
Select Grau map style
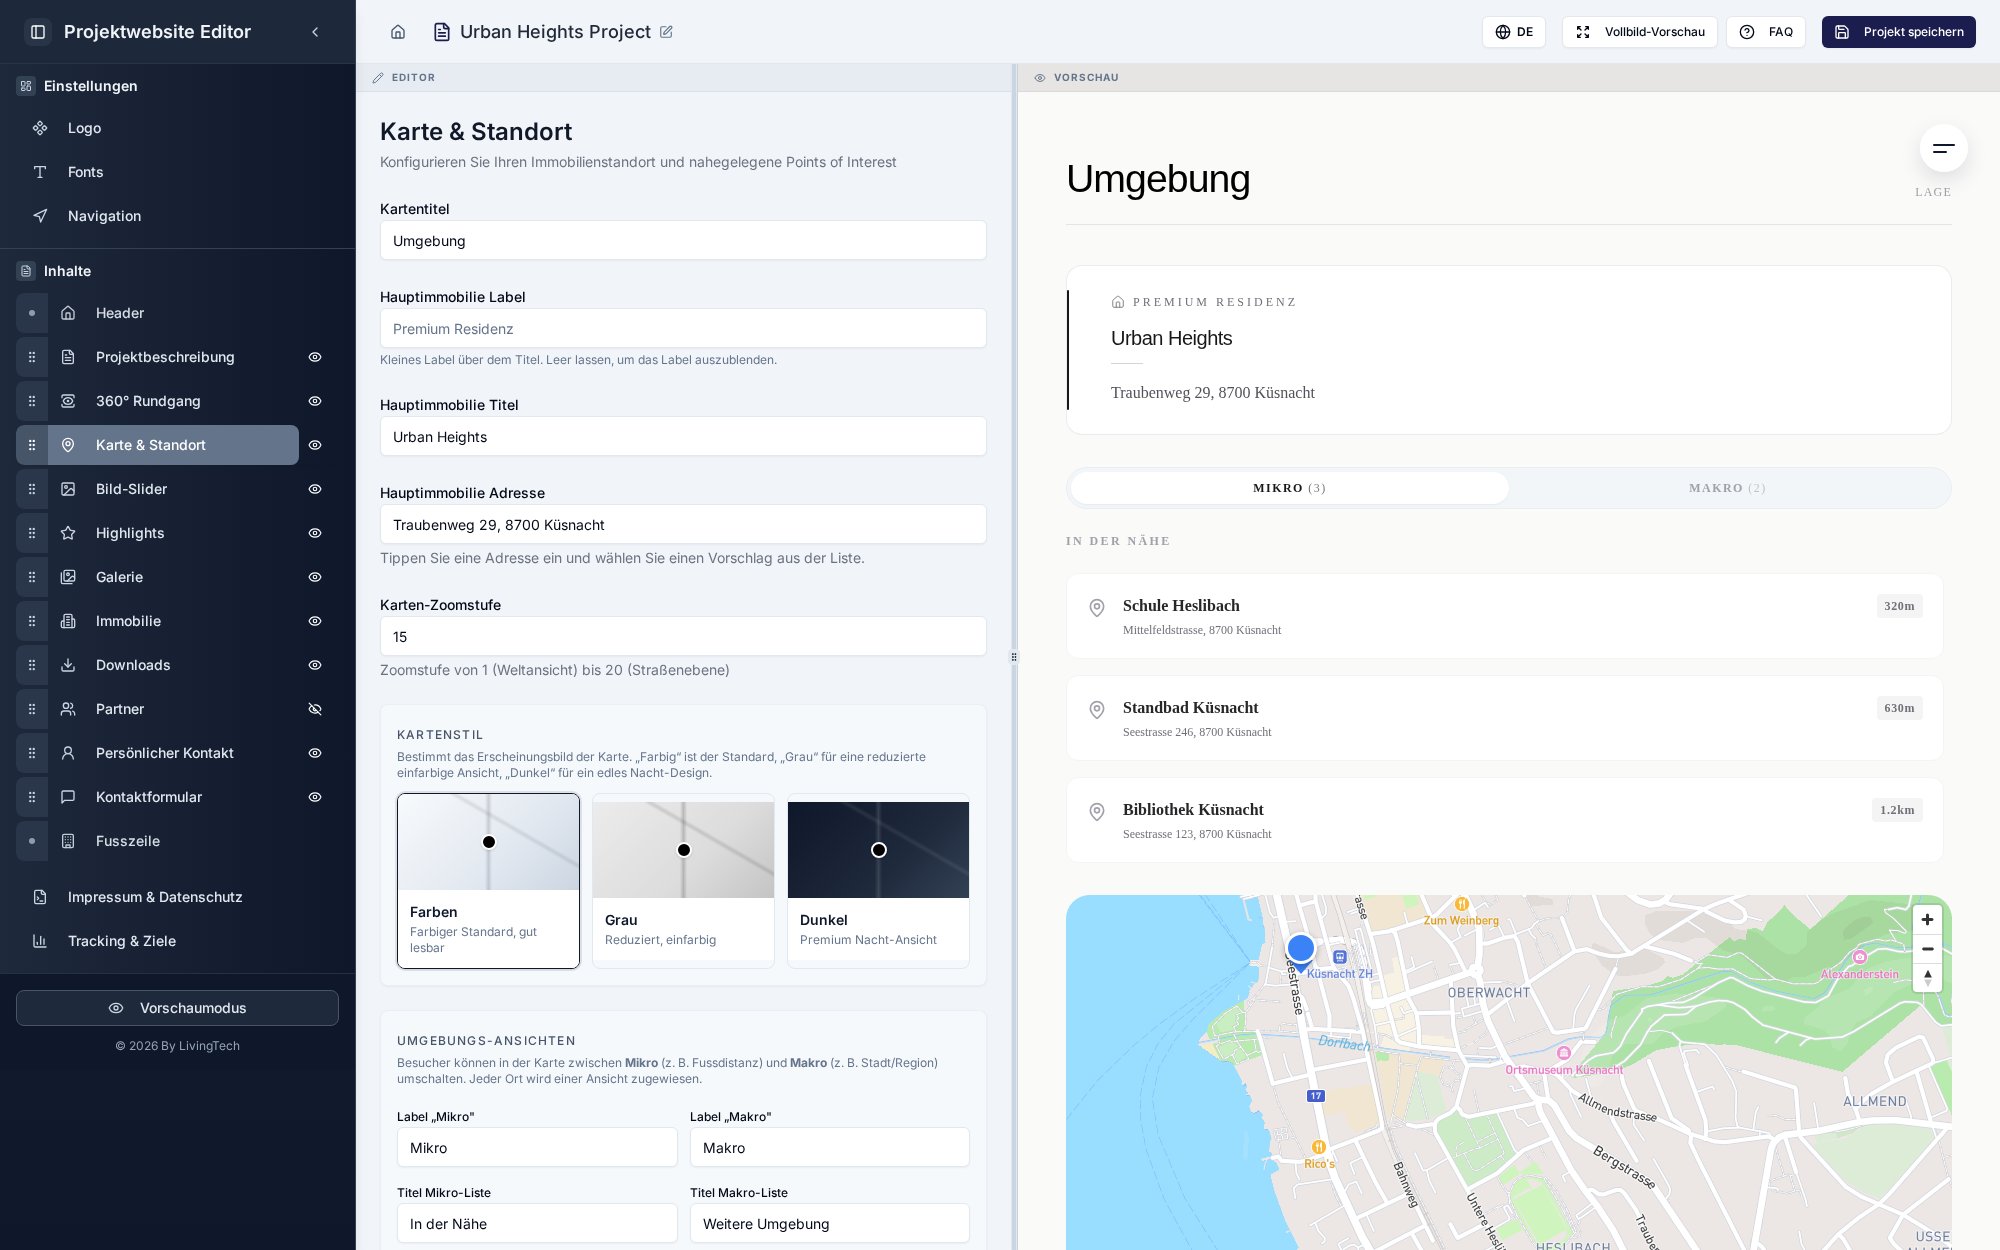(x=683, y=881)
